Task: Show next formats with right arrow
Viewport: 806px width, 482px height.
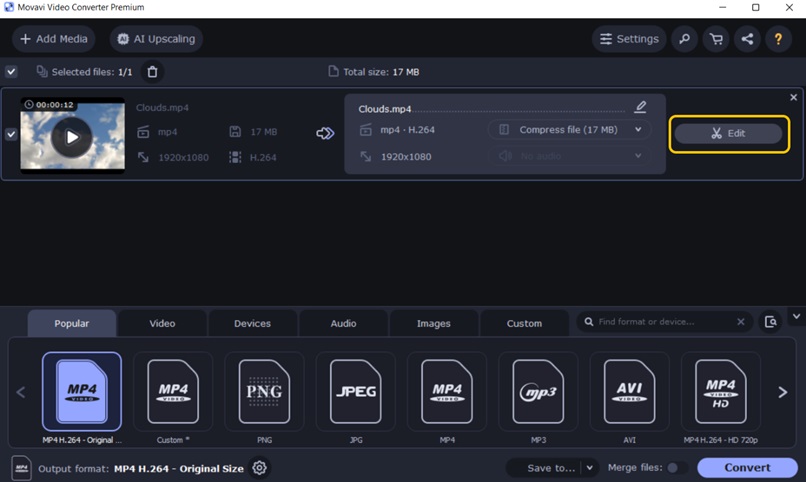Action: [782, 393]
